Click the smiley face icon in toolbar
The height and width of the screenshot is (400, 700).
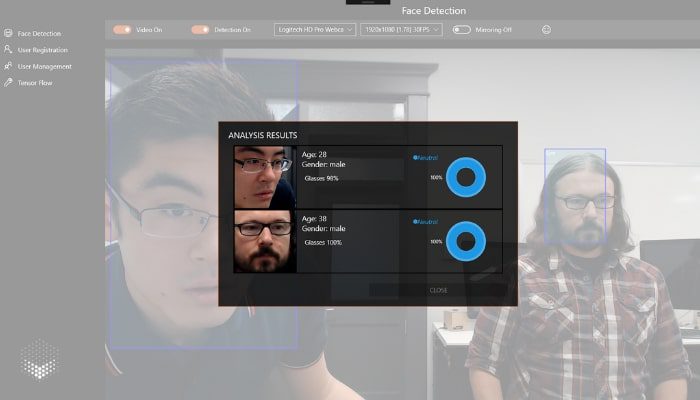point(547,29)
